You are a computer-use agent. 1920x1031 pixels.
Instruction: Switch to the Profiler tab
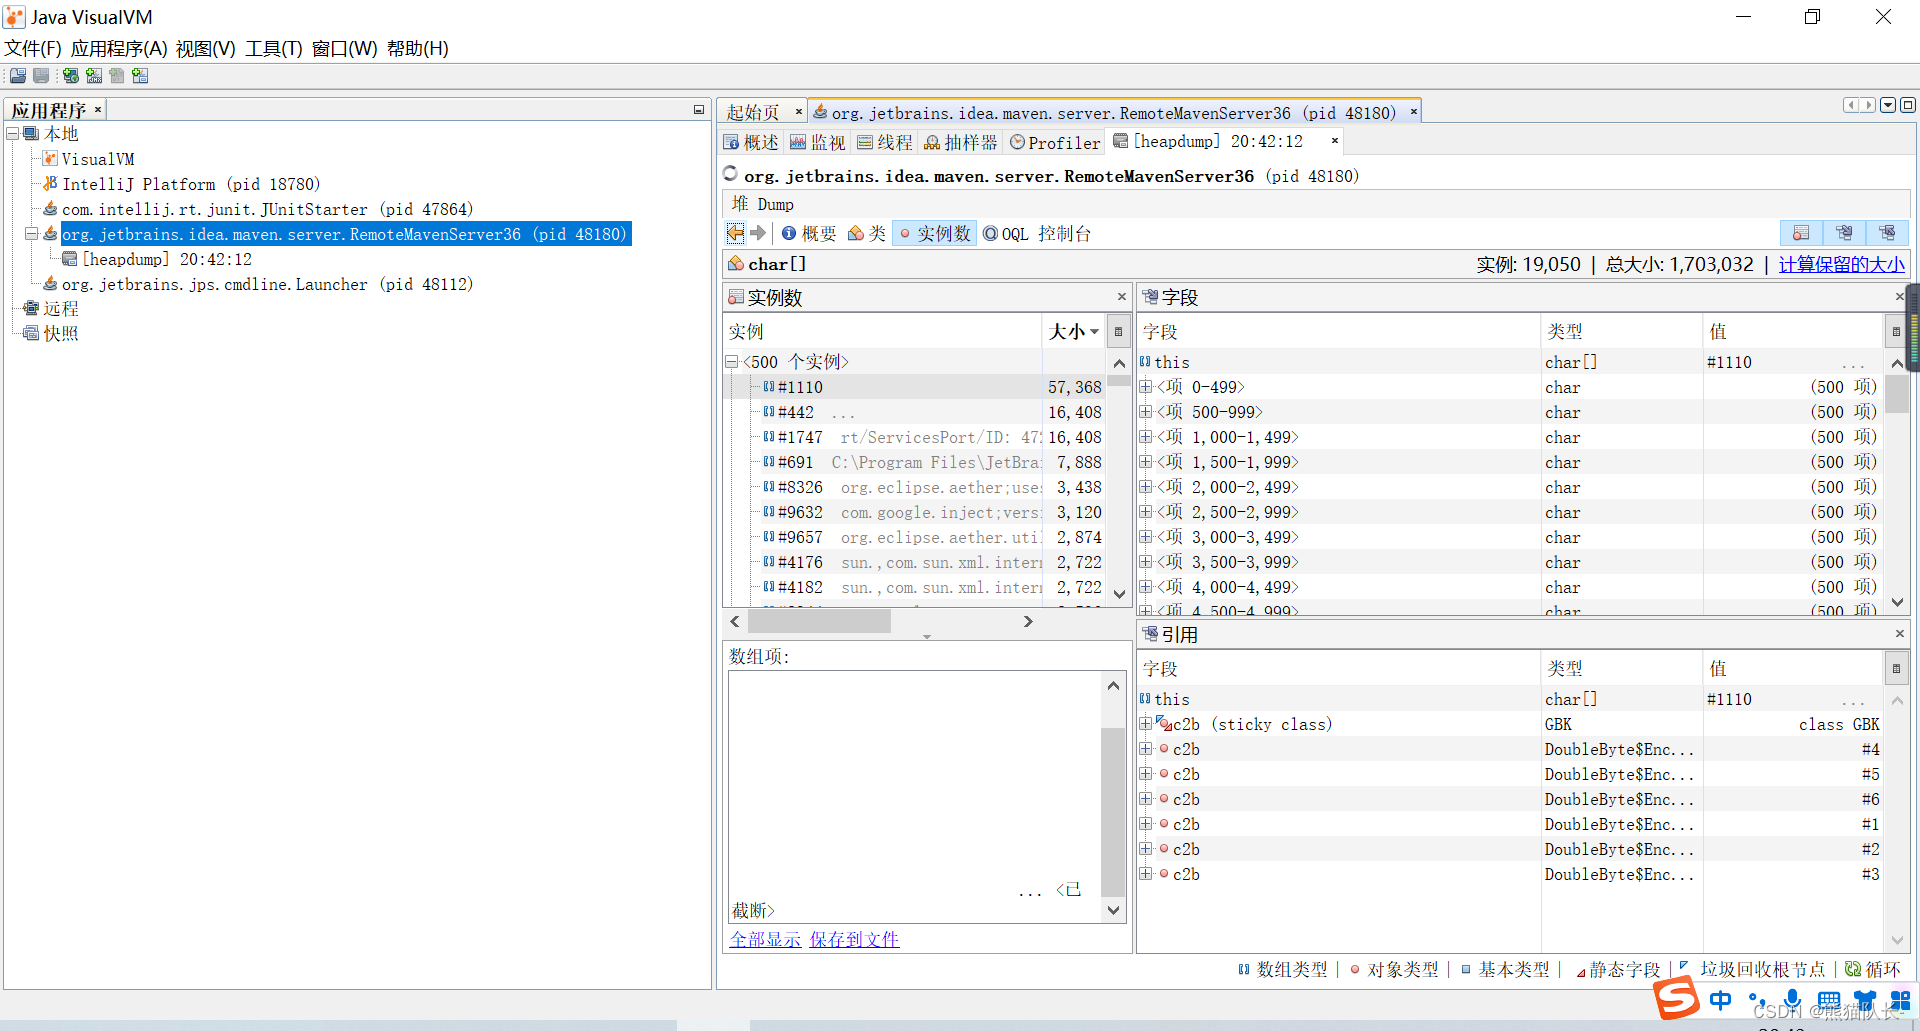tap(1055, 142)
